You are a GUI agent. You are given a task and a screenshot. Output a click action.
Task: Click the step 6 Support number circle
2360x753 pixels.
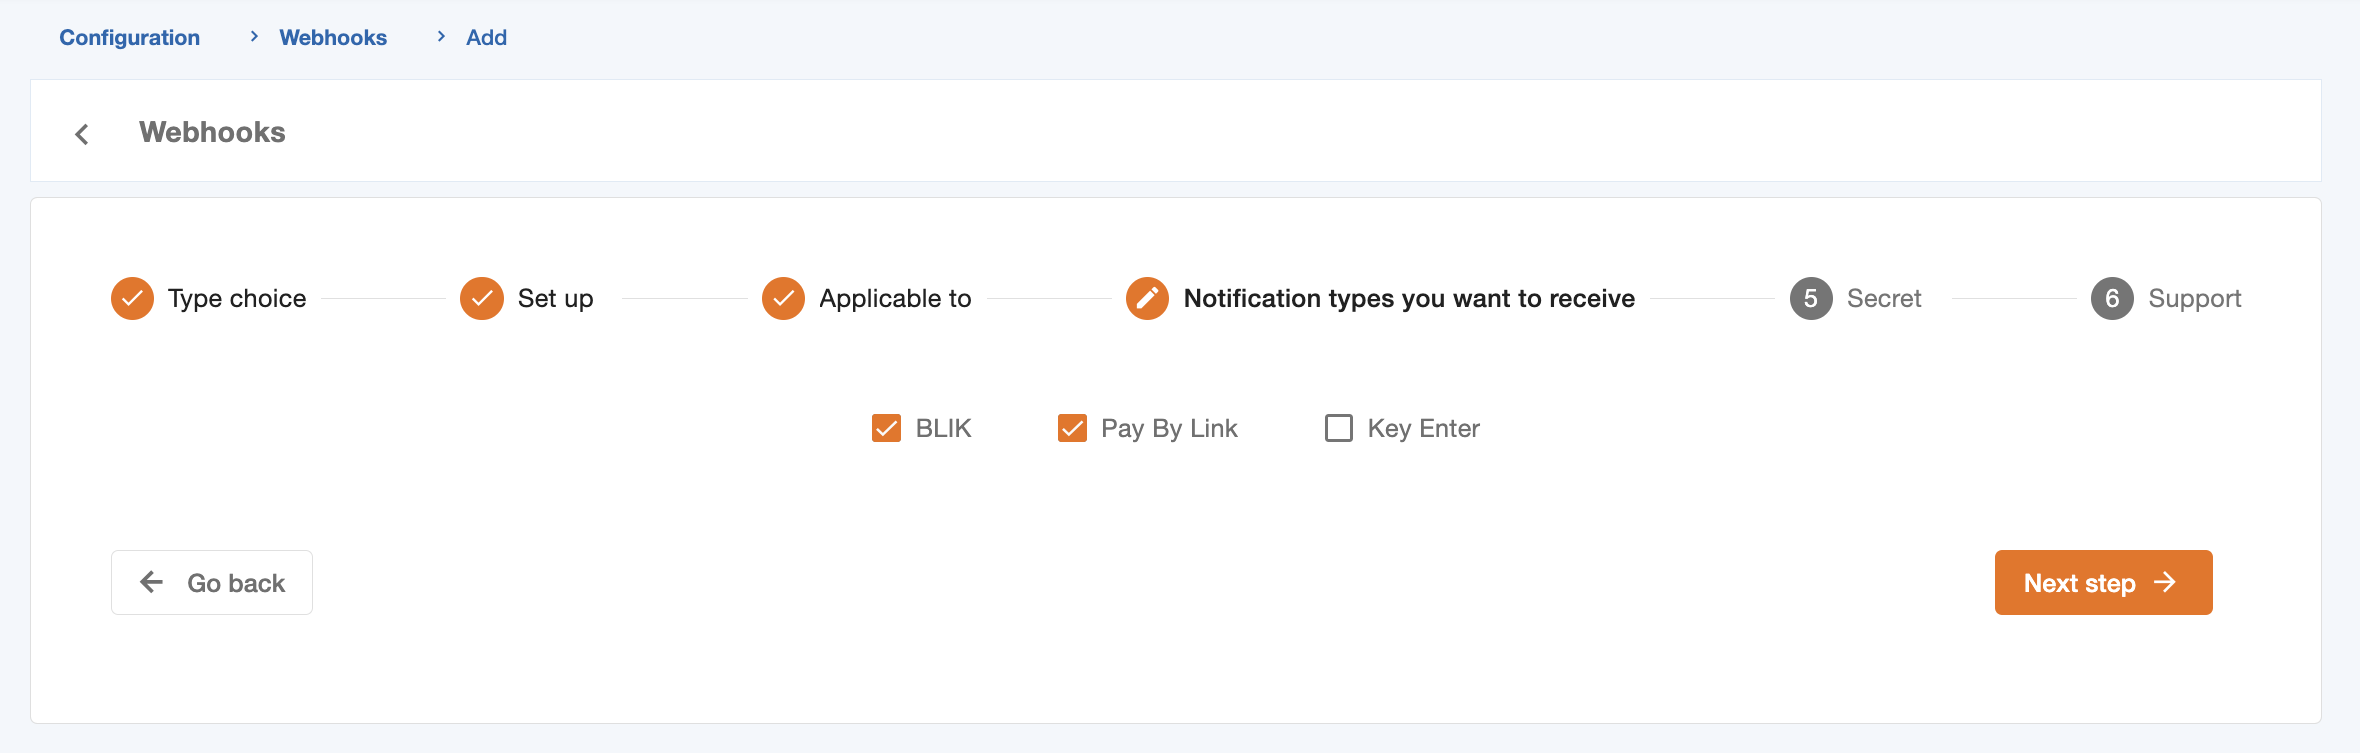2112,298
